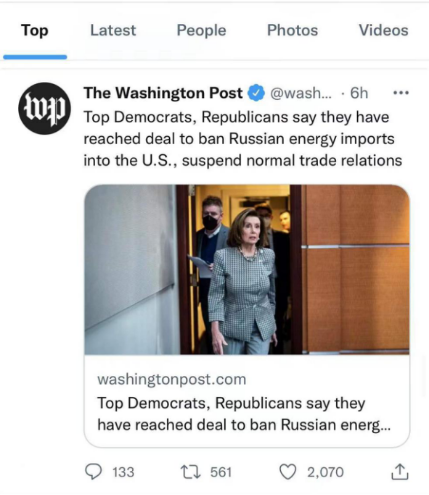Open the Videos tab
Image resolution: width=429 pixels, height=495 pixels.
pyautogui.click(x=383, y=30)
